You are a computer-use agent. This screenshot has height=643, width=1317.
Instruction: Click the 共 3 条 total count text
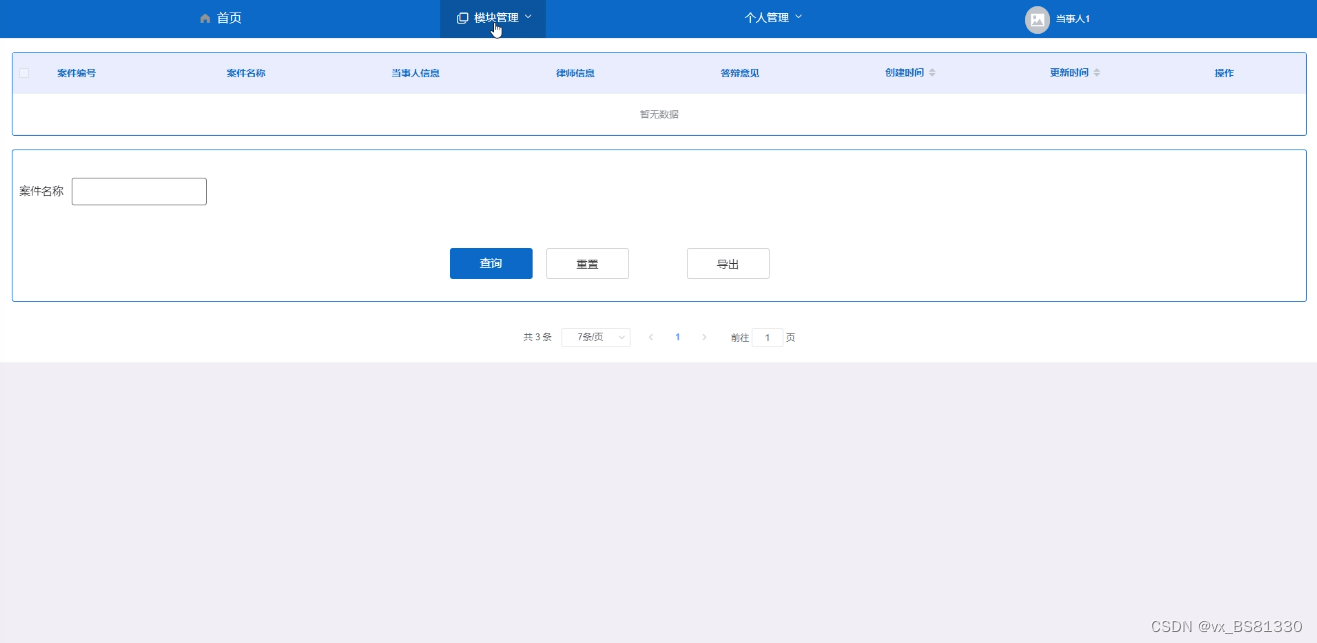pos(537,337)
